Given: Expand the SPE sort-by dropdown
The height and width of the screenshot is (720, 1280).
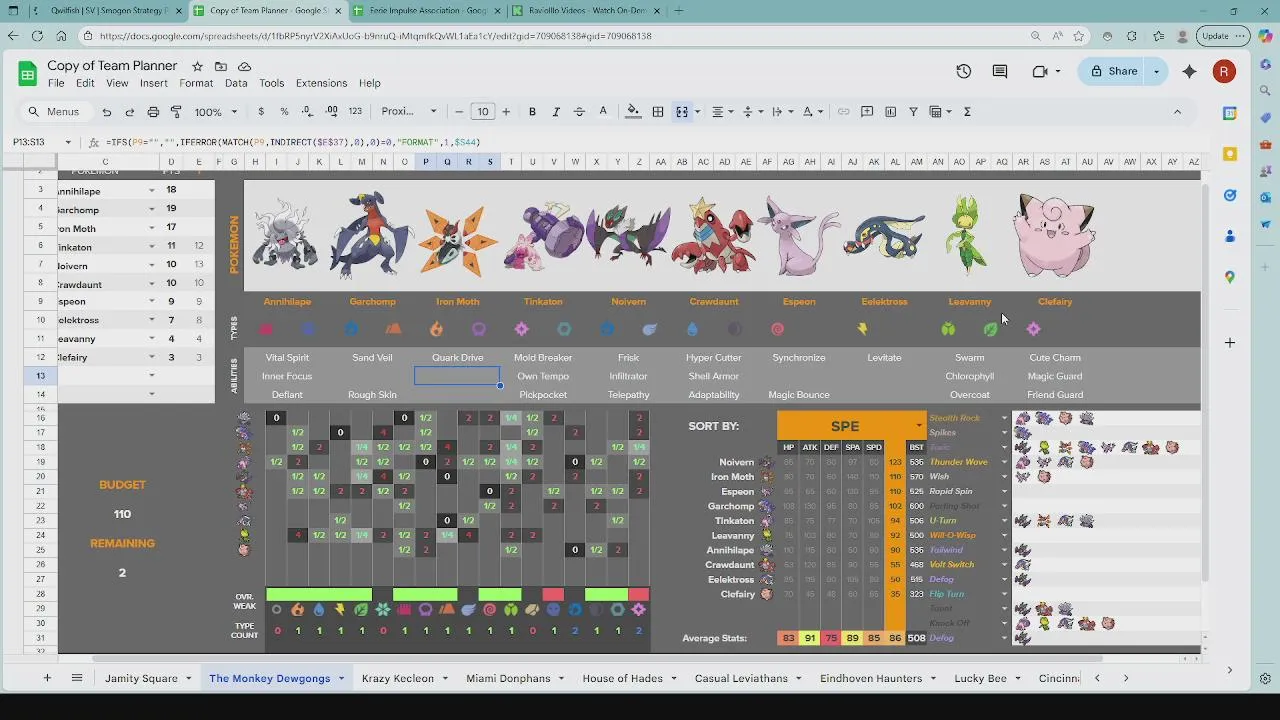Looking at the screenshot, I should 919,426.
